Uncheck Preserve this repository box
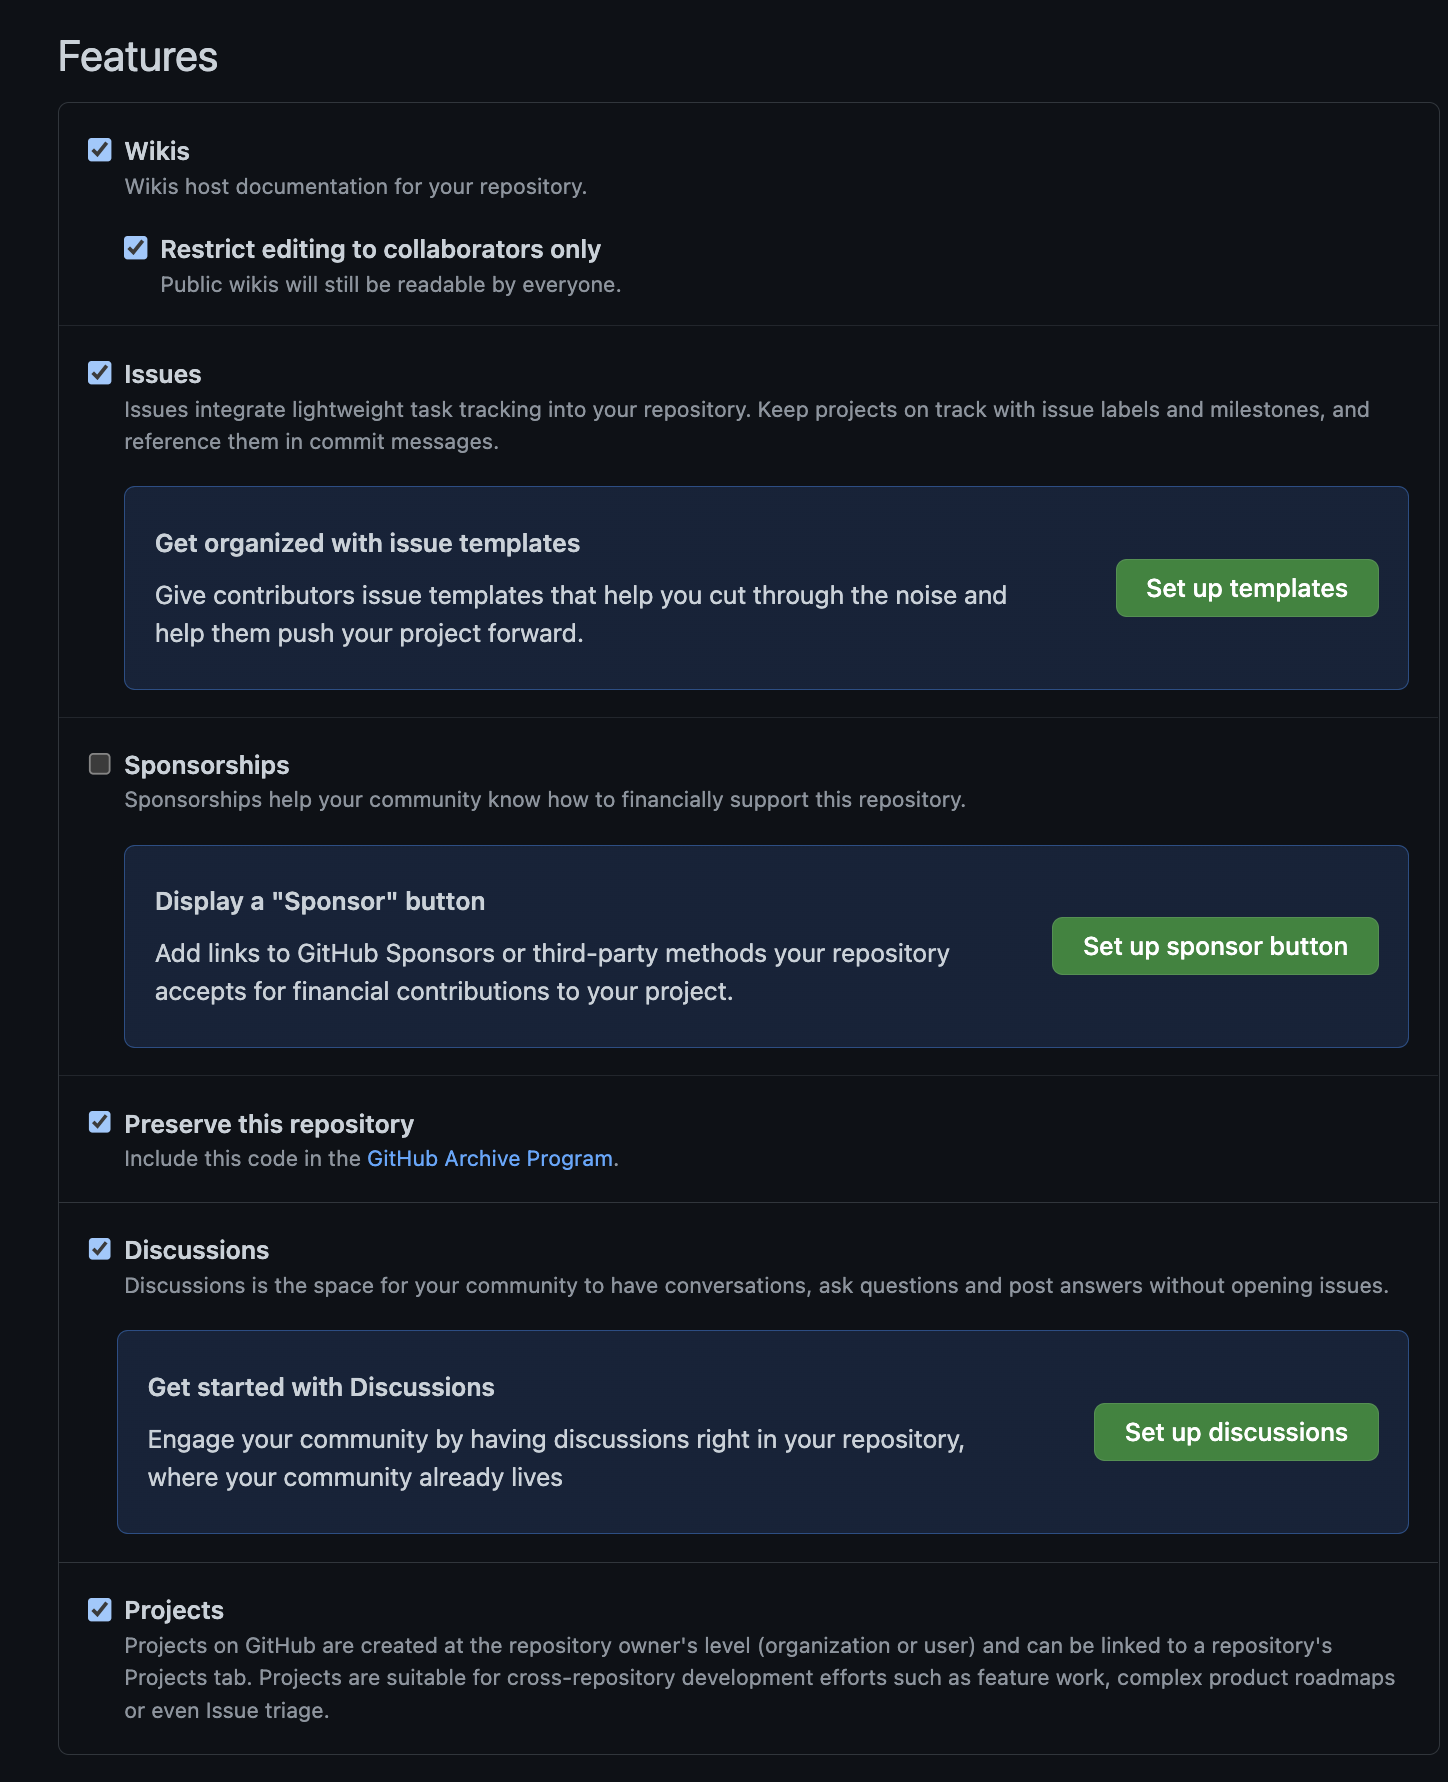Screen dimensions: 1448x1782 pos(100,1122)
